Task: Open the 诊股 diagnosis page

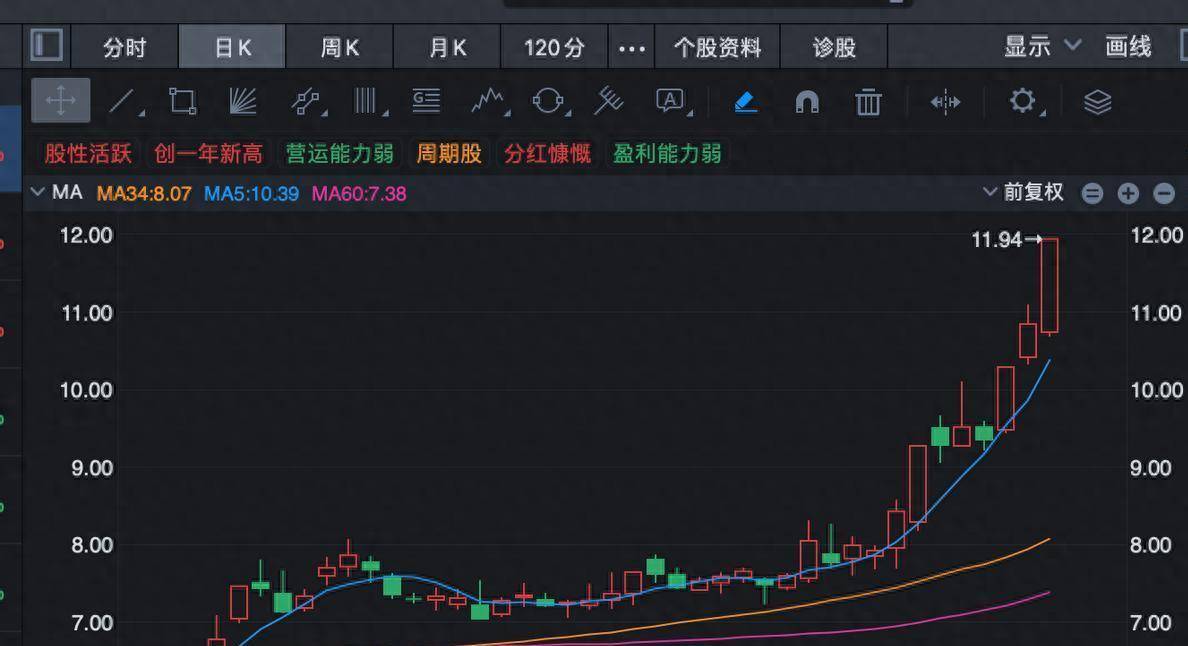Action: click(834, 48)
